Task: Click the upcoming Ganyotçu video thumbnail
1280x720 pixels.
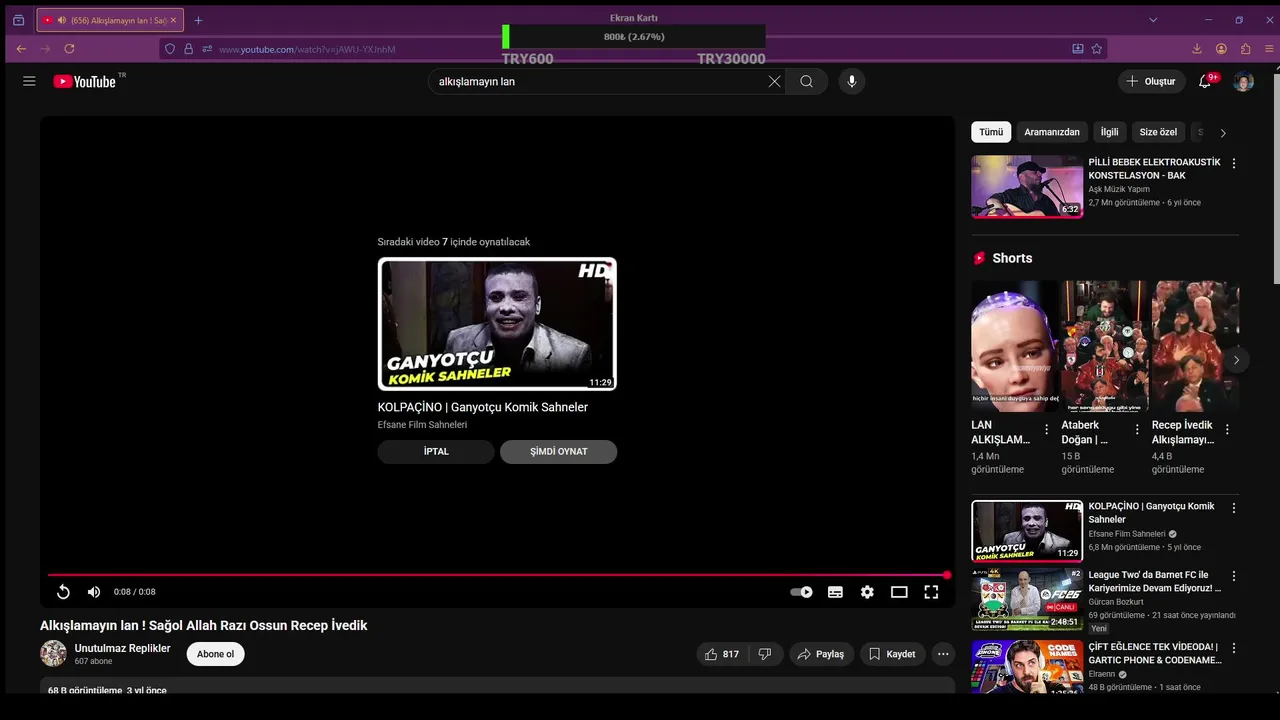Action: (x=497, y=324)
